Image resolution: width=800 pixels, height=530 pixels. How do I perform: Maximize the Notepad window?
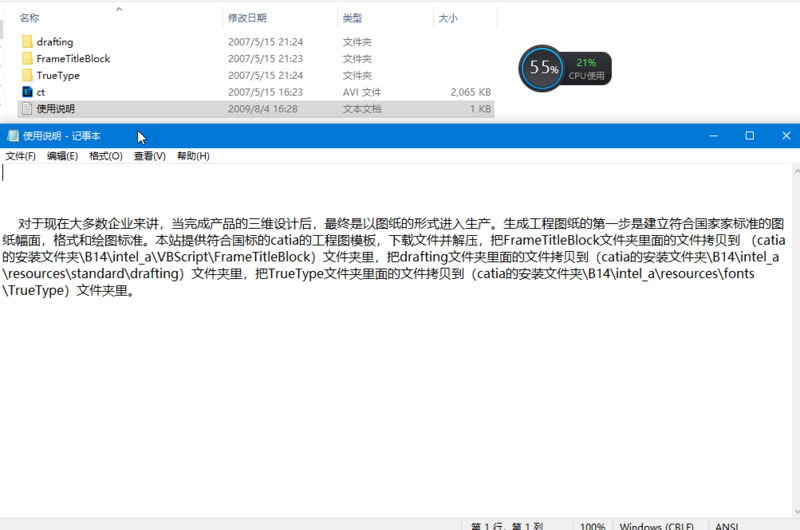pos(749,136)
